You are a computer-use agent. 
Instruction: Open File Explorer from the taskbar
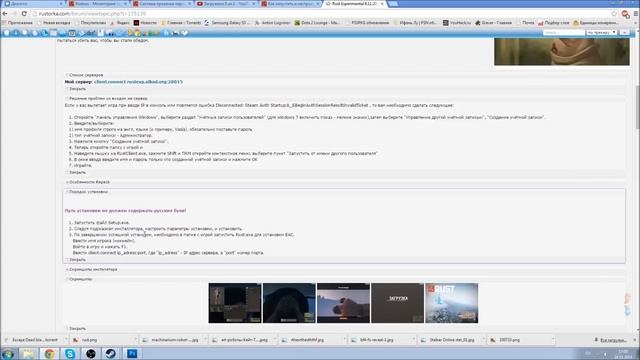[x=29, y=353]
